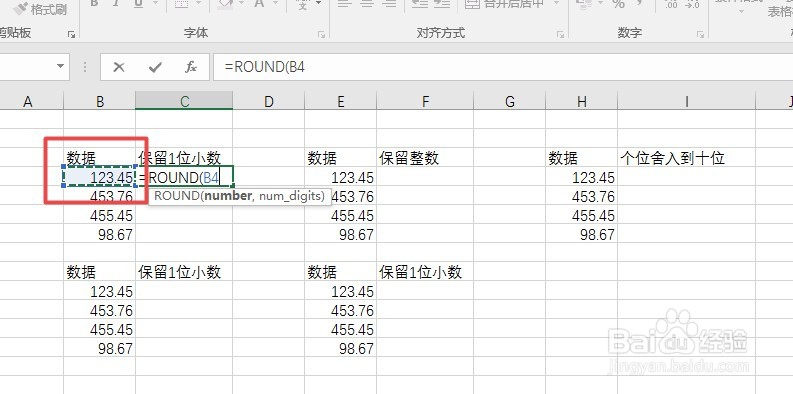The width and height of the screenshot is (793, 394).
Task: Open number (数字) format dialog launcher
Action: pyautogui.click(x=700, y=34)
